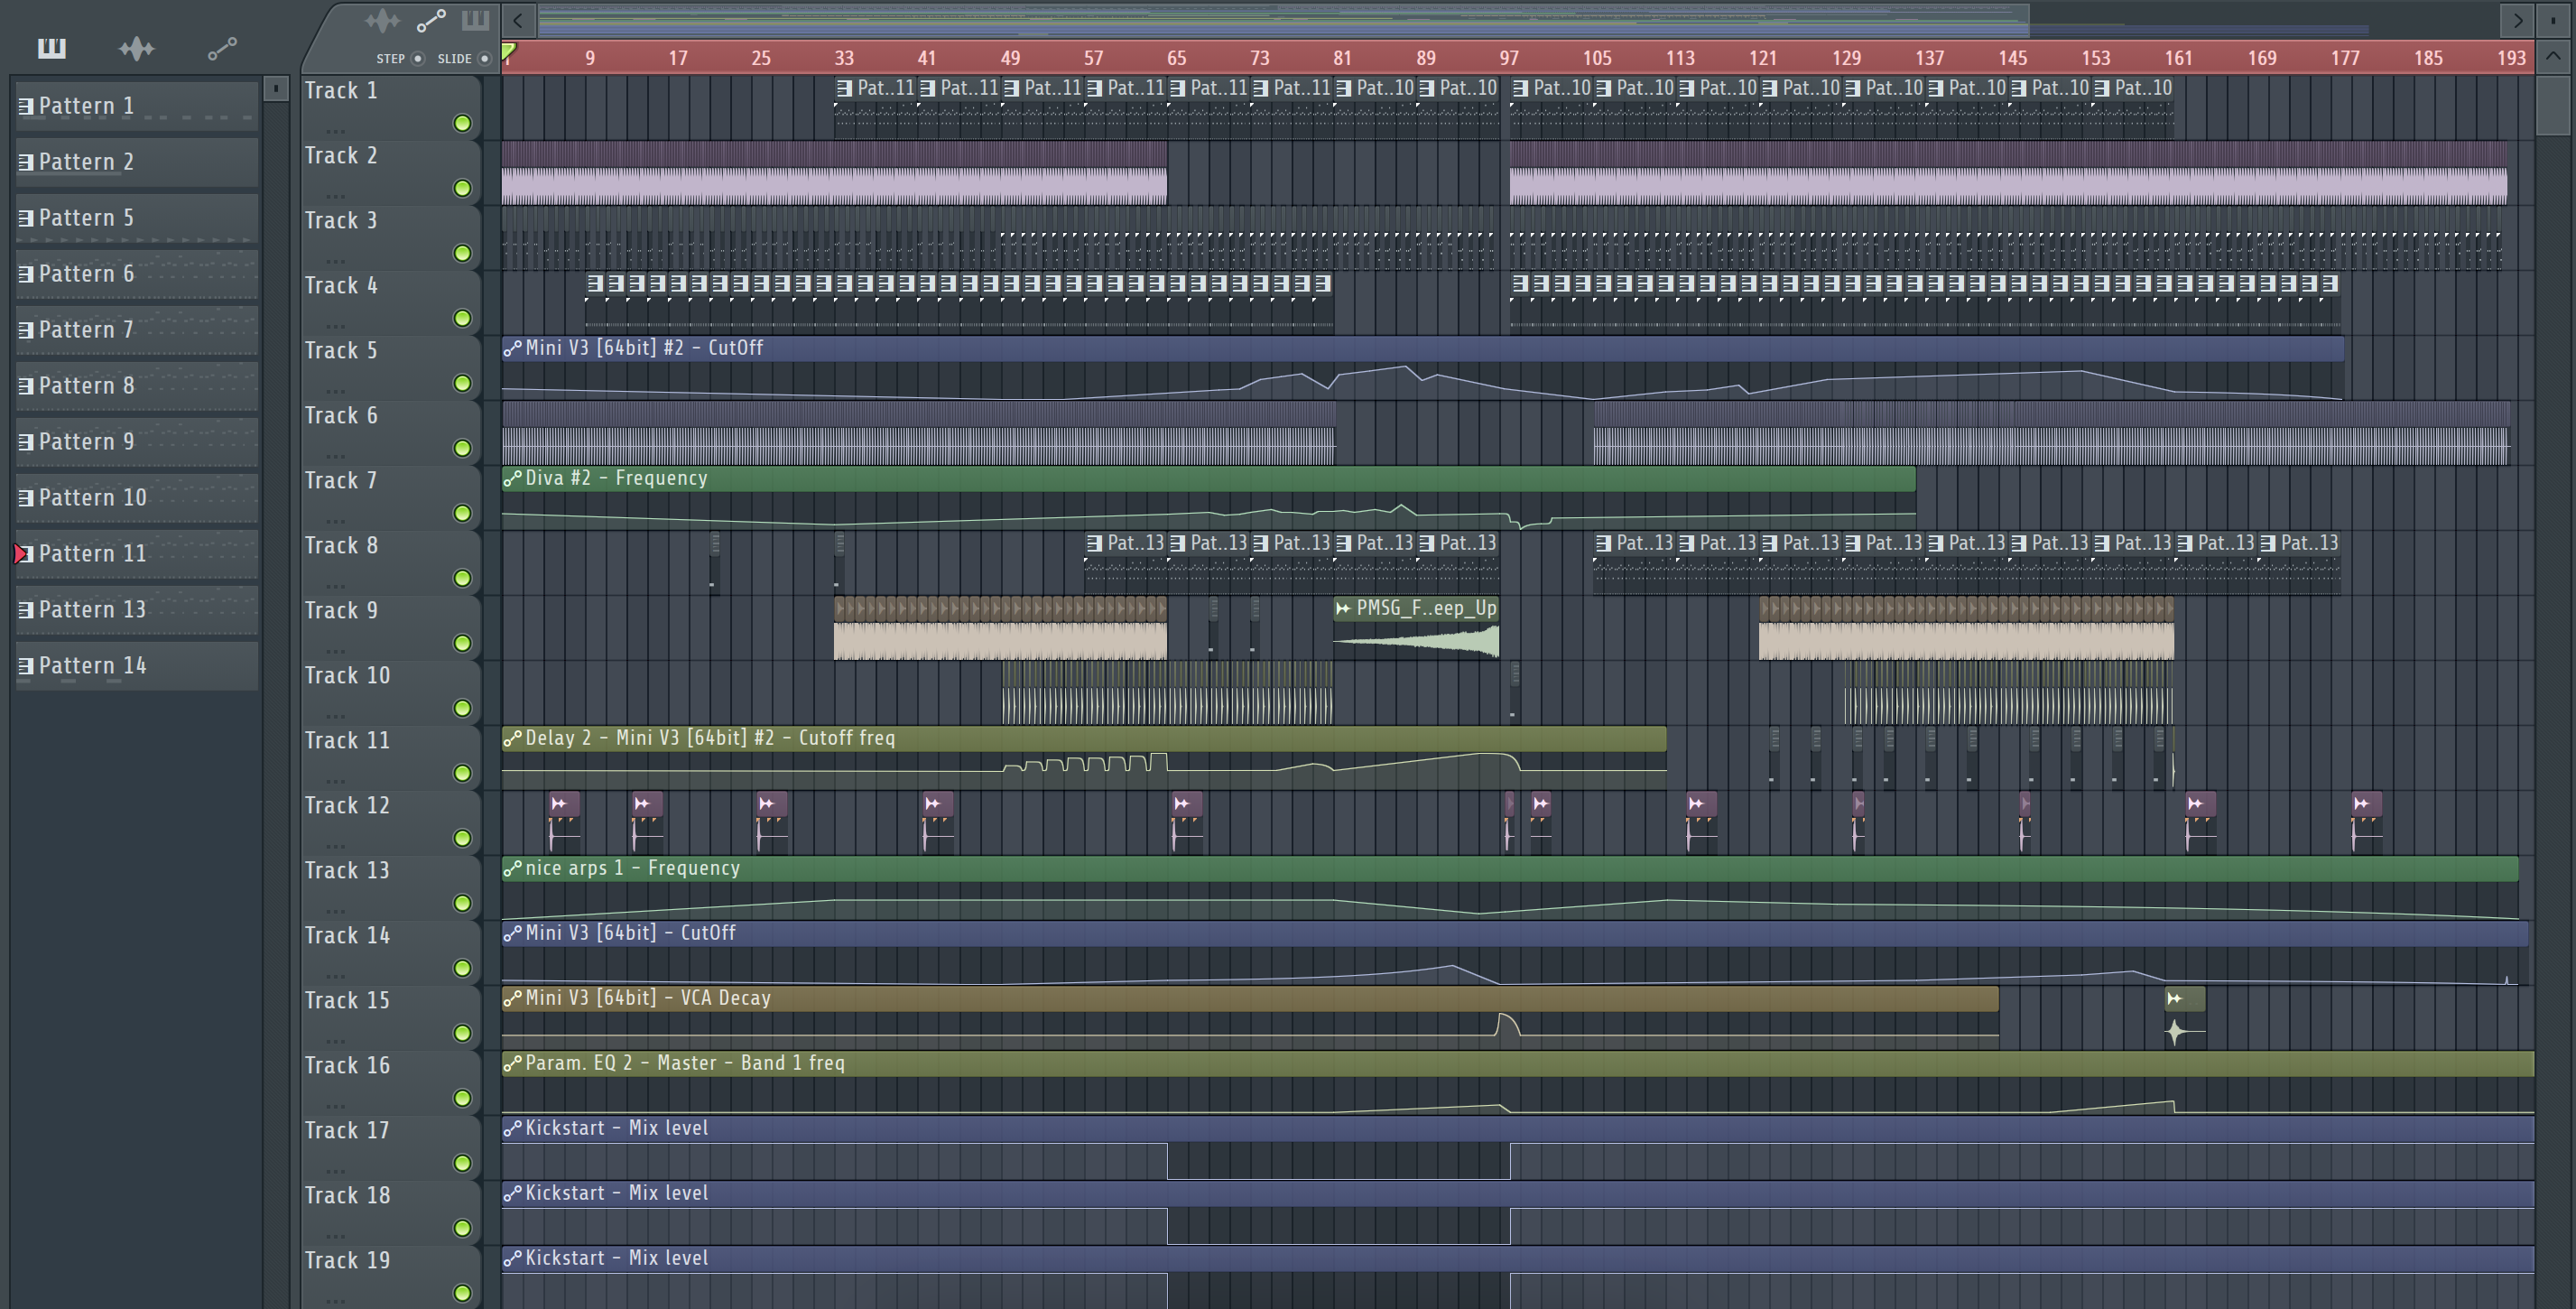Image resolution: width=2576 pixels, height=1309 pixels.
Task: Select the playlist audio clip focus icon
Action: [x=383, y=20]
